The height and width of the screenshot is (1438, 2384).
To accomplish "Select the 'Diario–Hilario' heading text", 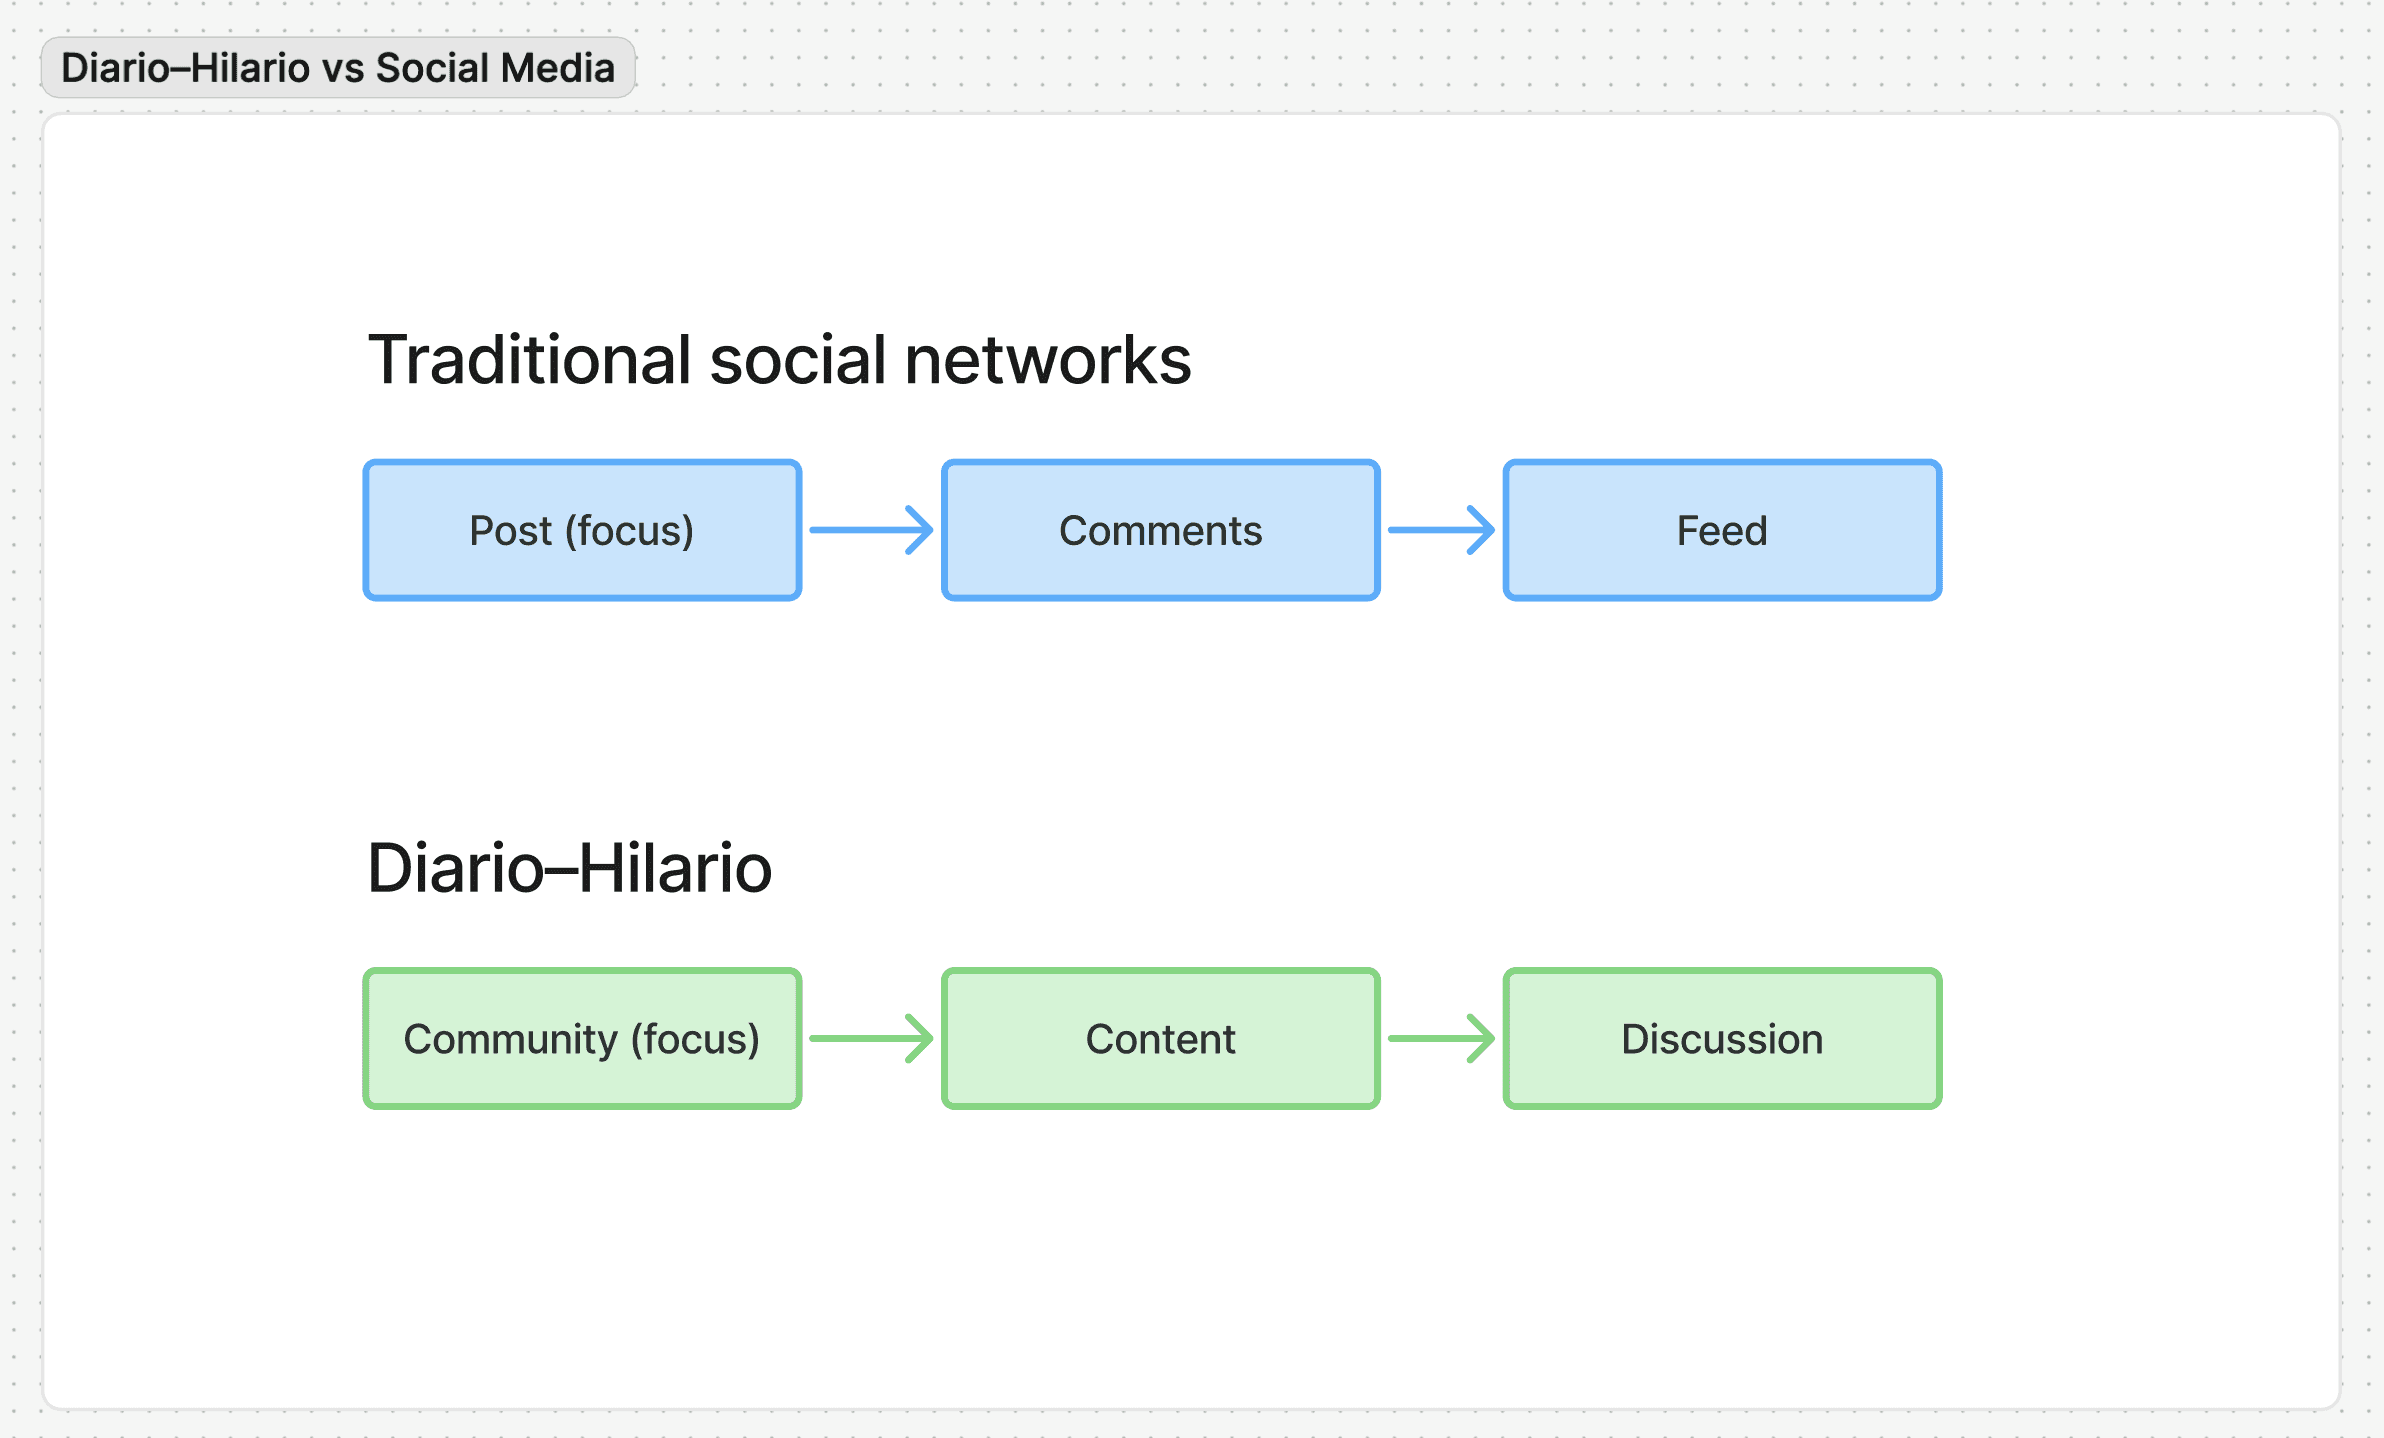I will [569, 868].
